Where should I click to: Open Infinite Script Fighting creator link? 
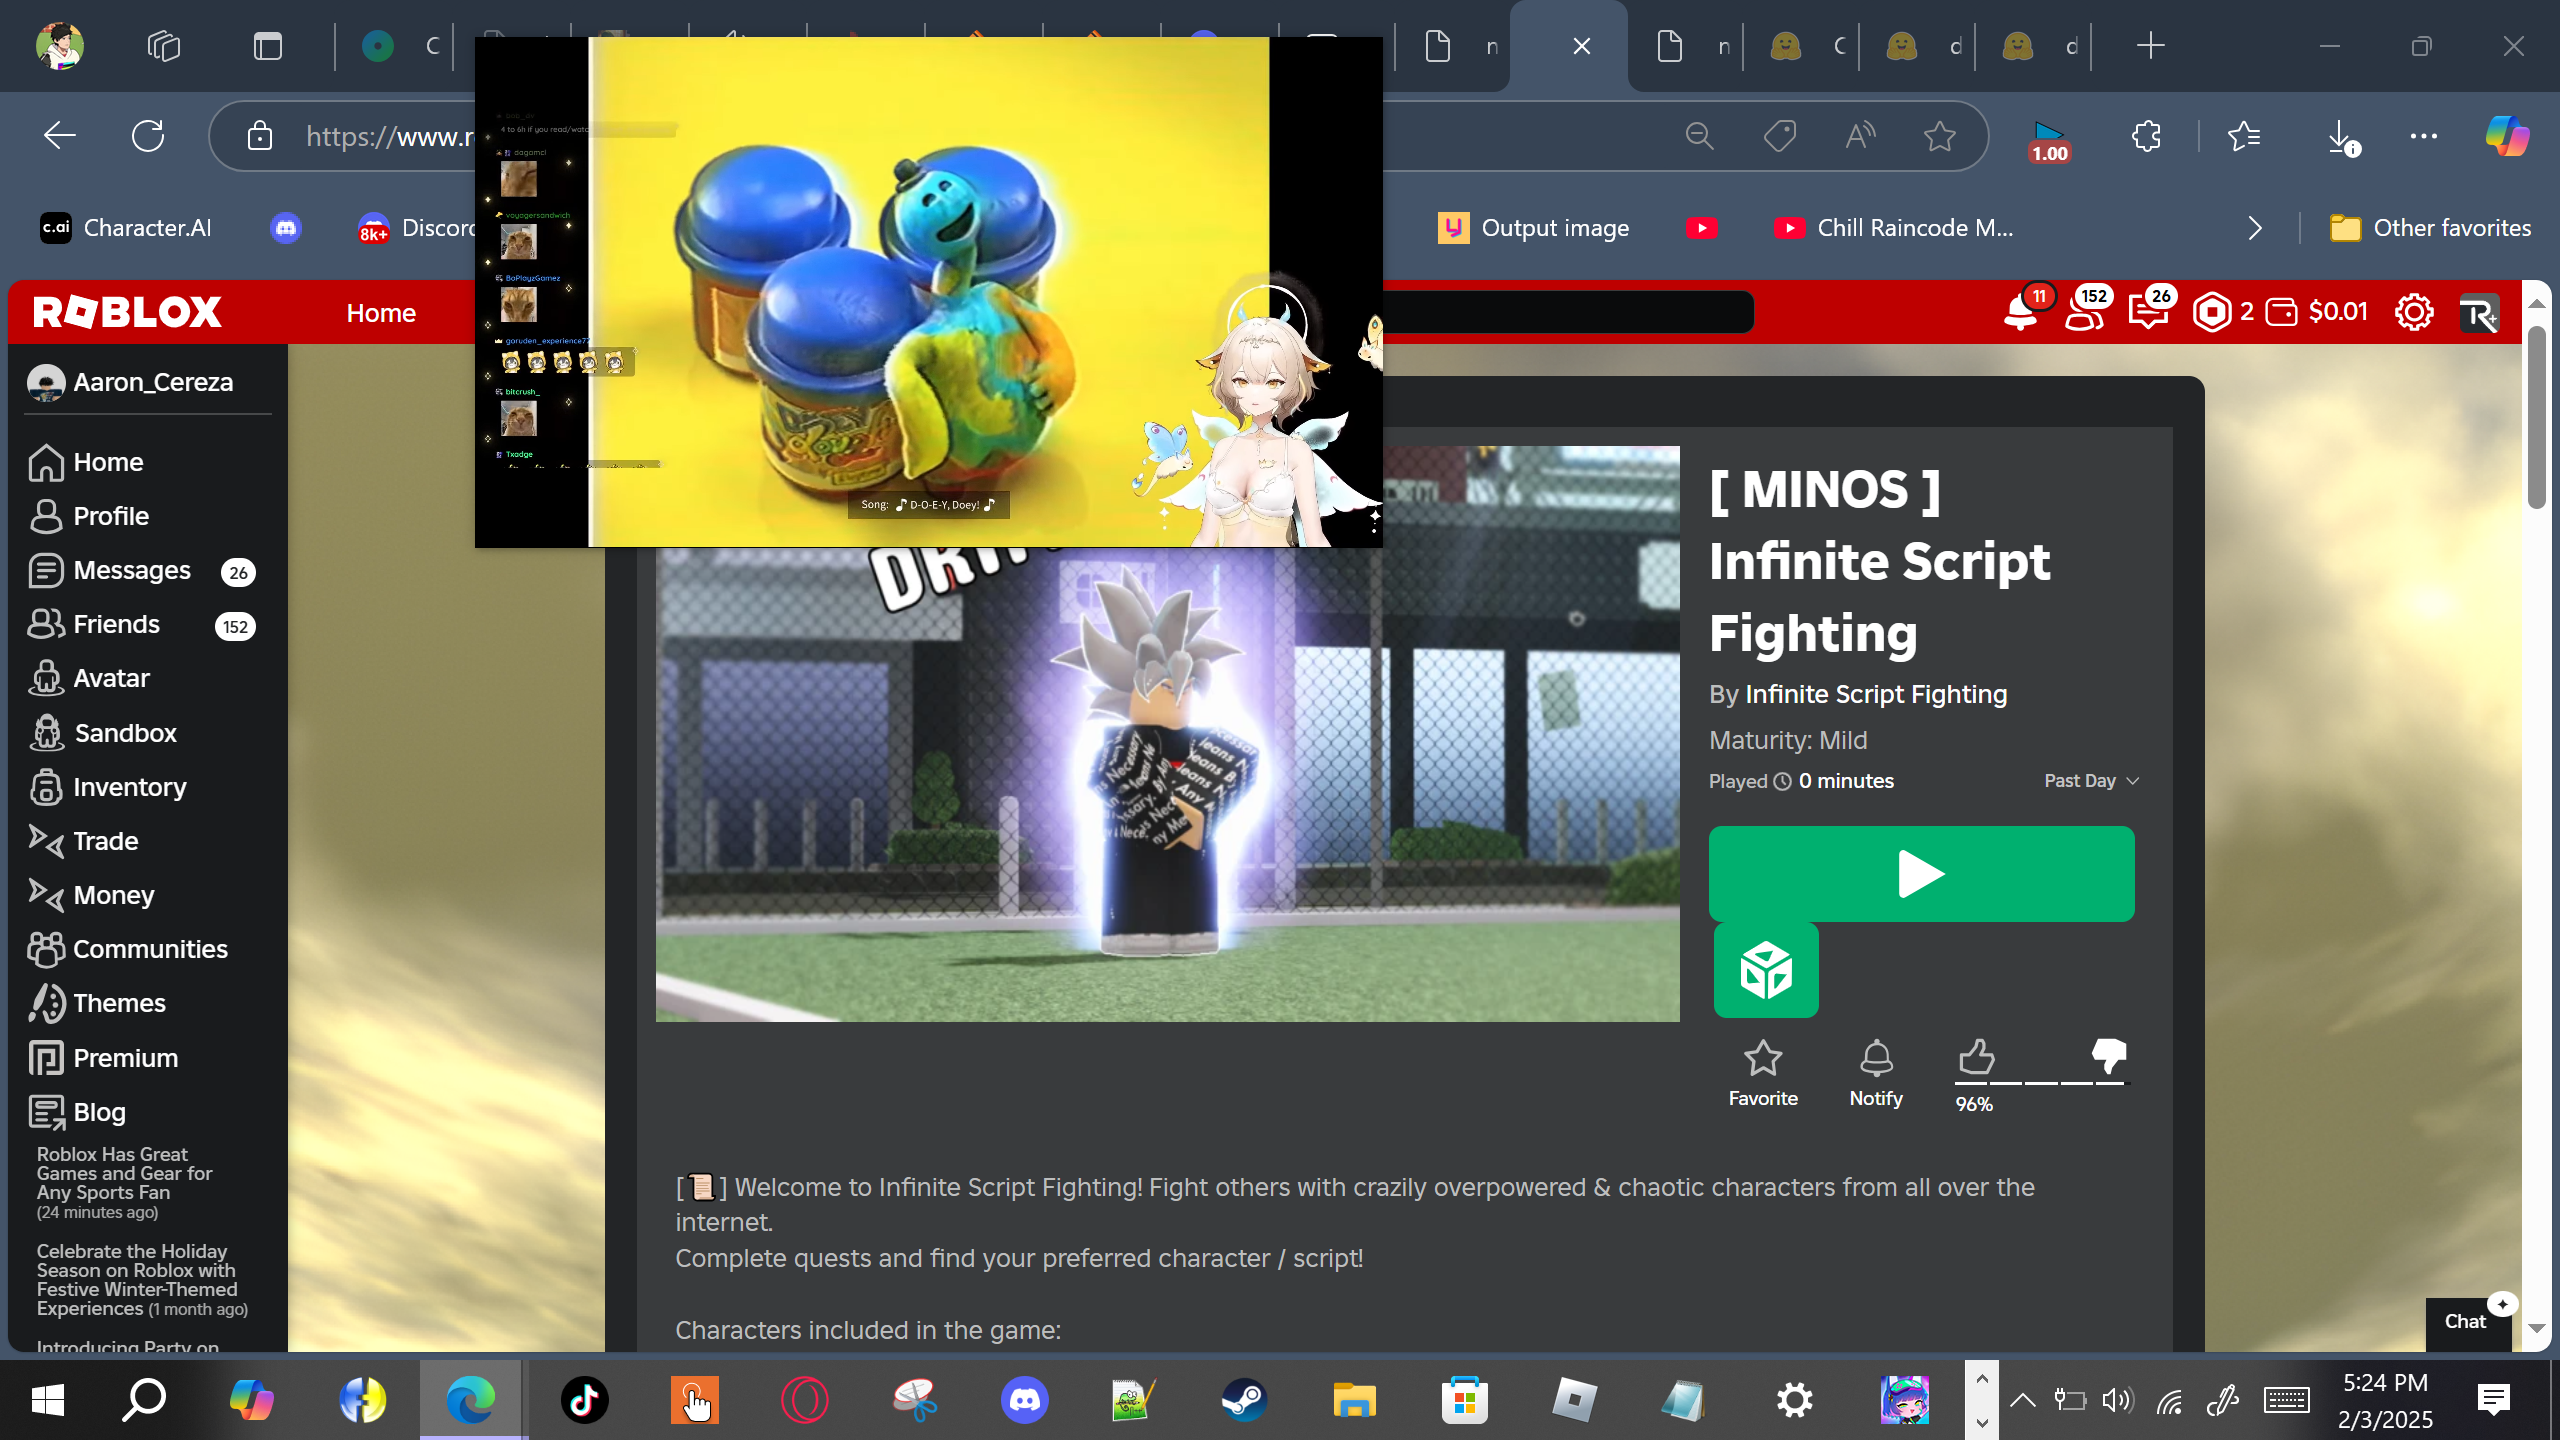click(1876, 694)
